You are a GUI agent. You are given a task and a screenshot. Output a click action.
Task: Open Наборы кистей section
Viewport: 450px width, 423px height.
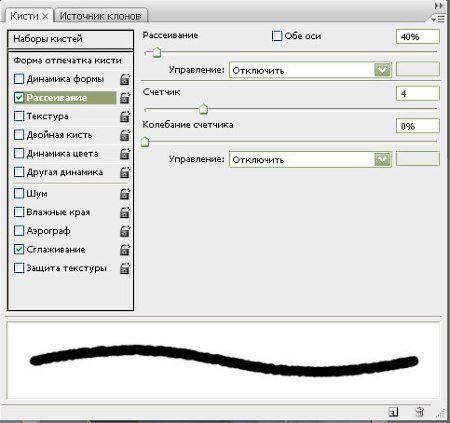pos(70,39)
